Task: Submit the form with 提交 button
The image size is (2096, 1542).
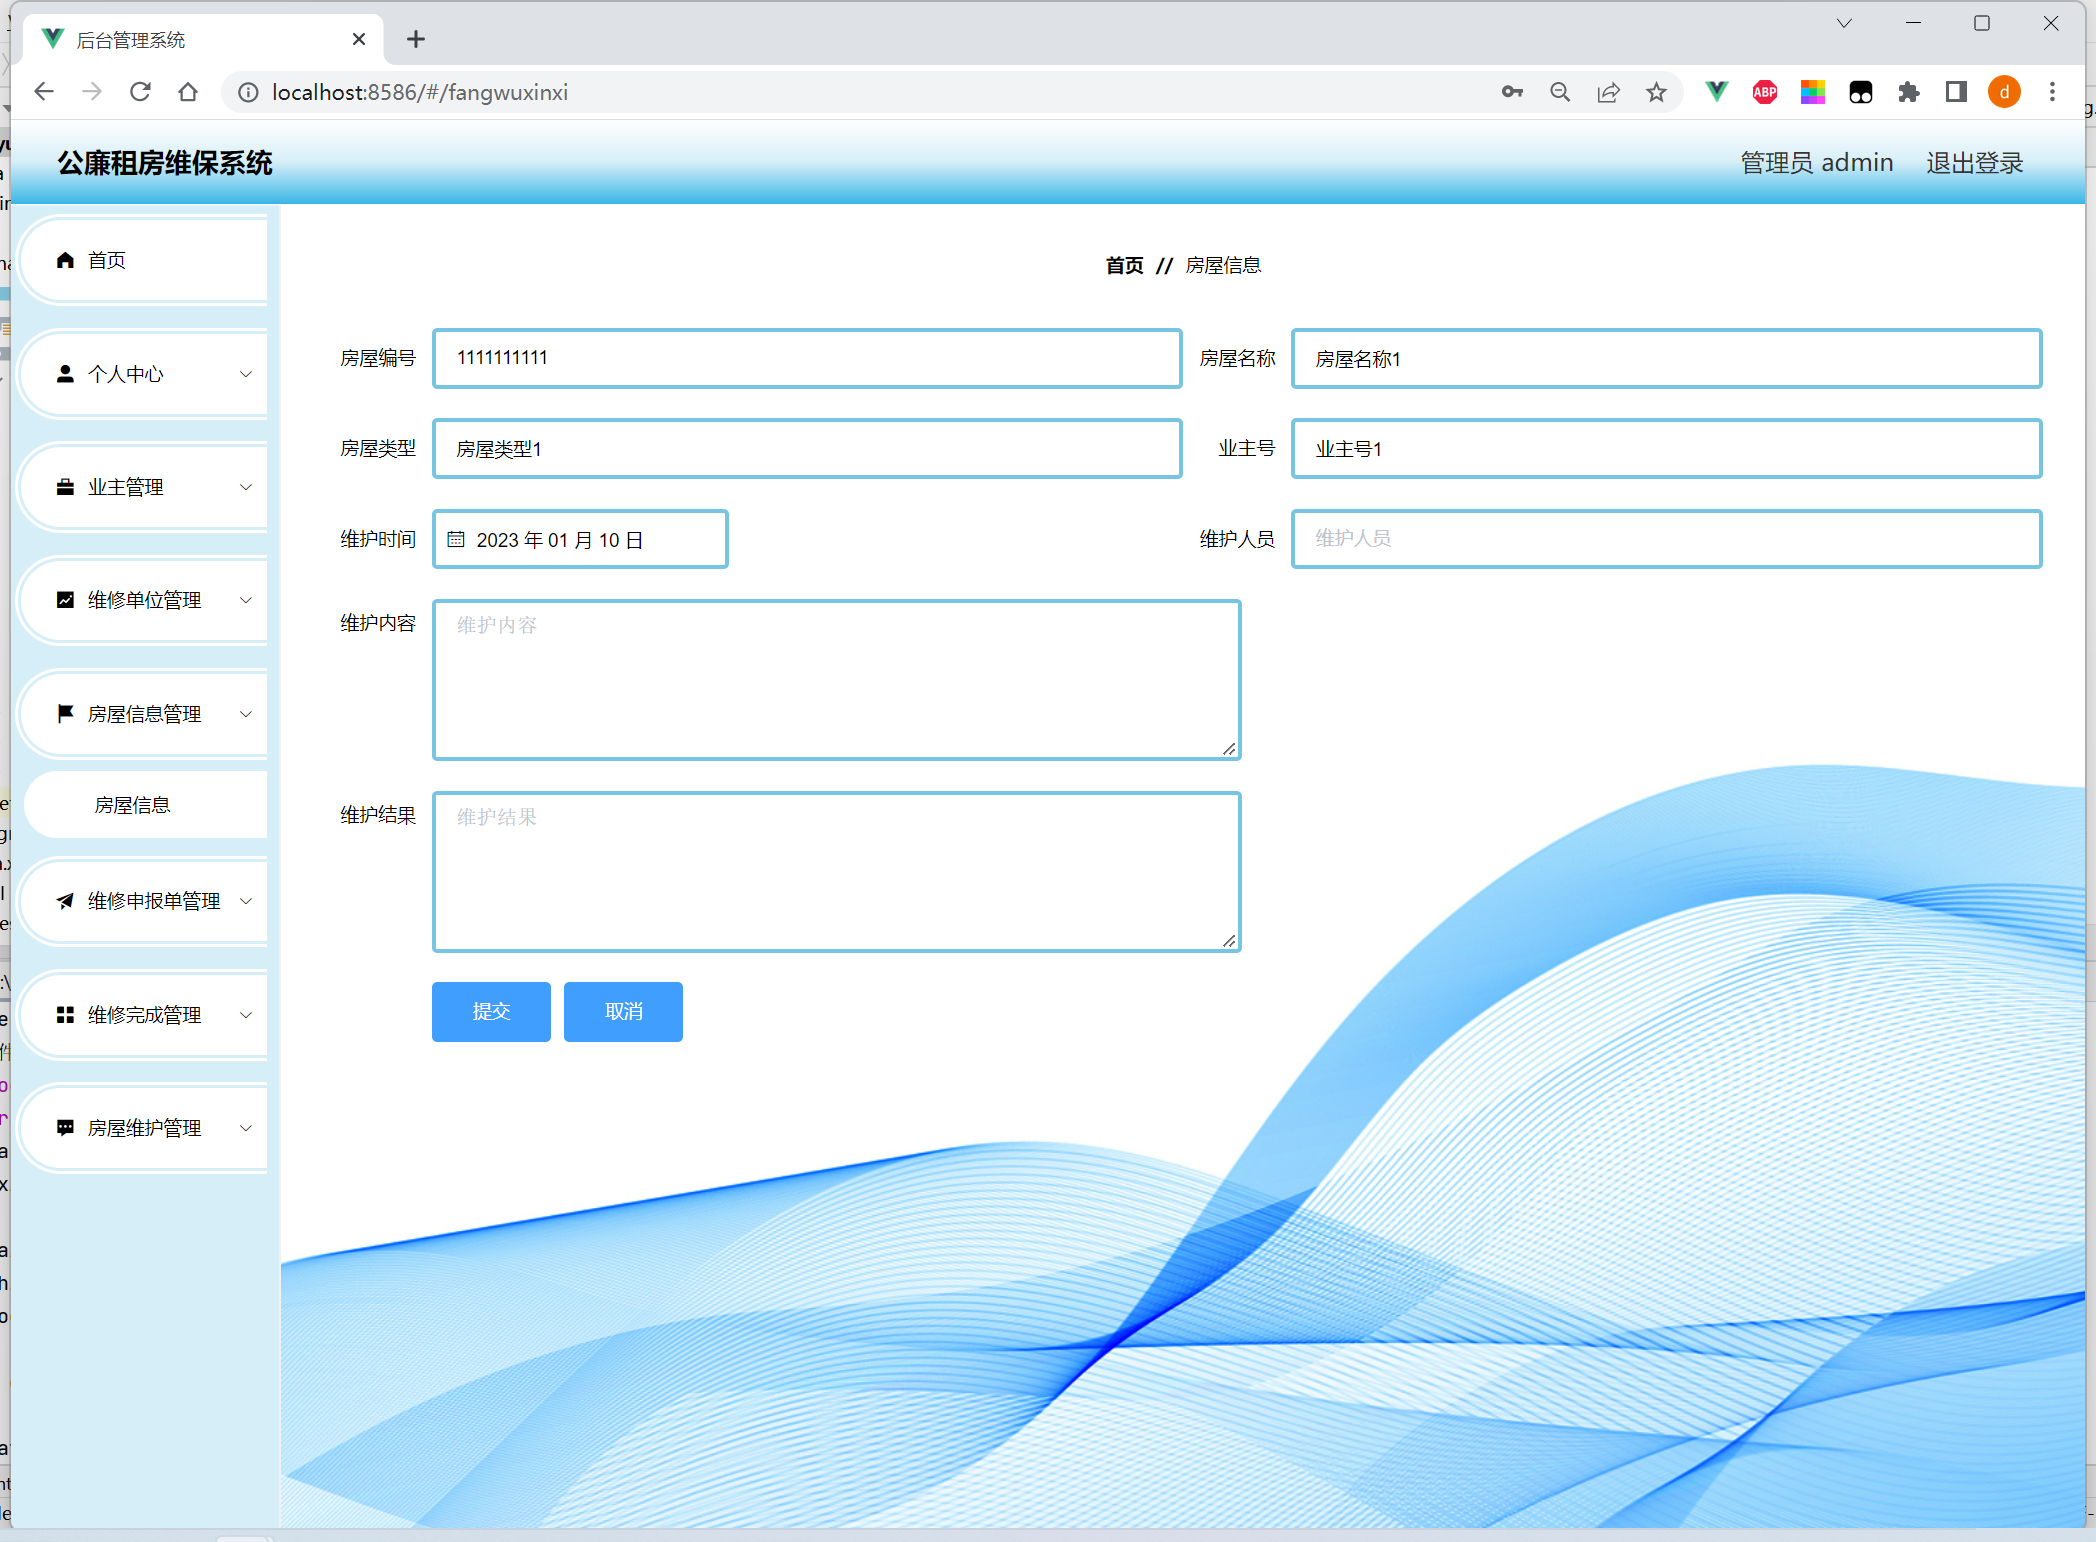Action: [491, 1012]
